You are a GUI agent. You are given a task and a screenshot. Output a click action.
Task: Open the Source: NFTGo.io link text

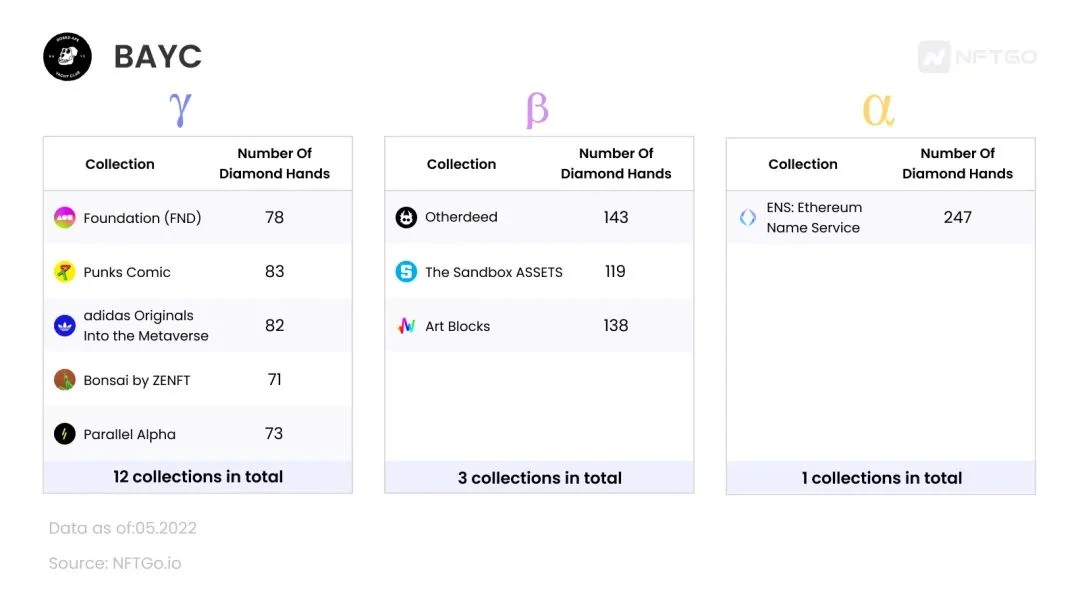click(x=115, y=564)
